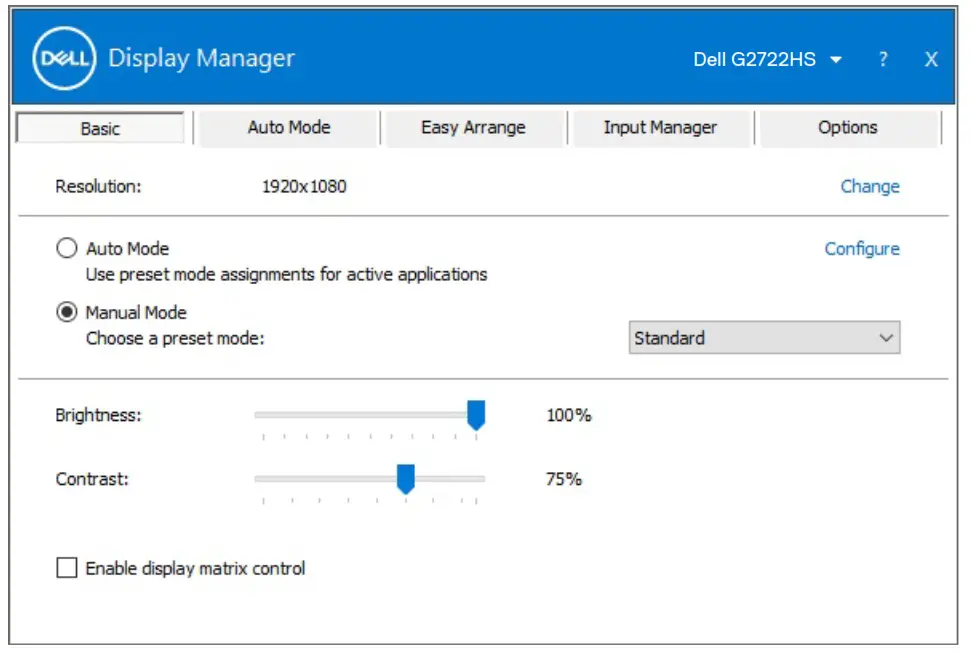Click the Configure link for Auto Mode
Screen dimensions: 971x652
861,248
